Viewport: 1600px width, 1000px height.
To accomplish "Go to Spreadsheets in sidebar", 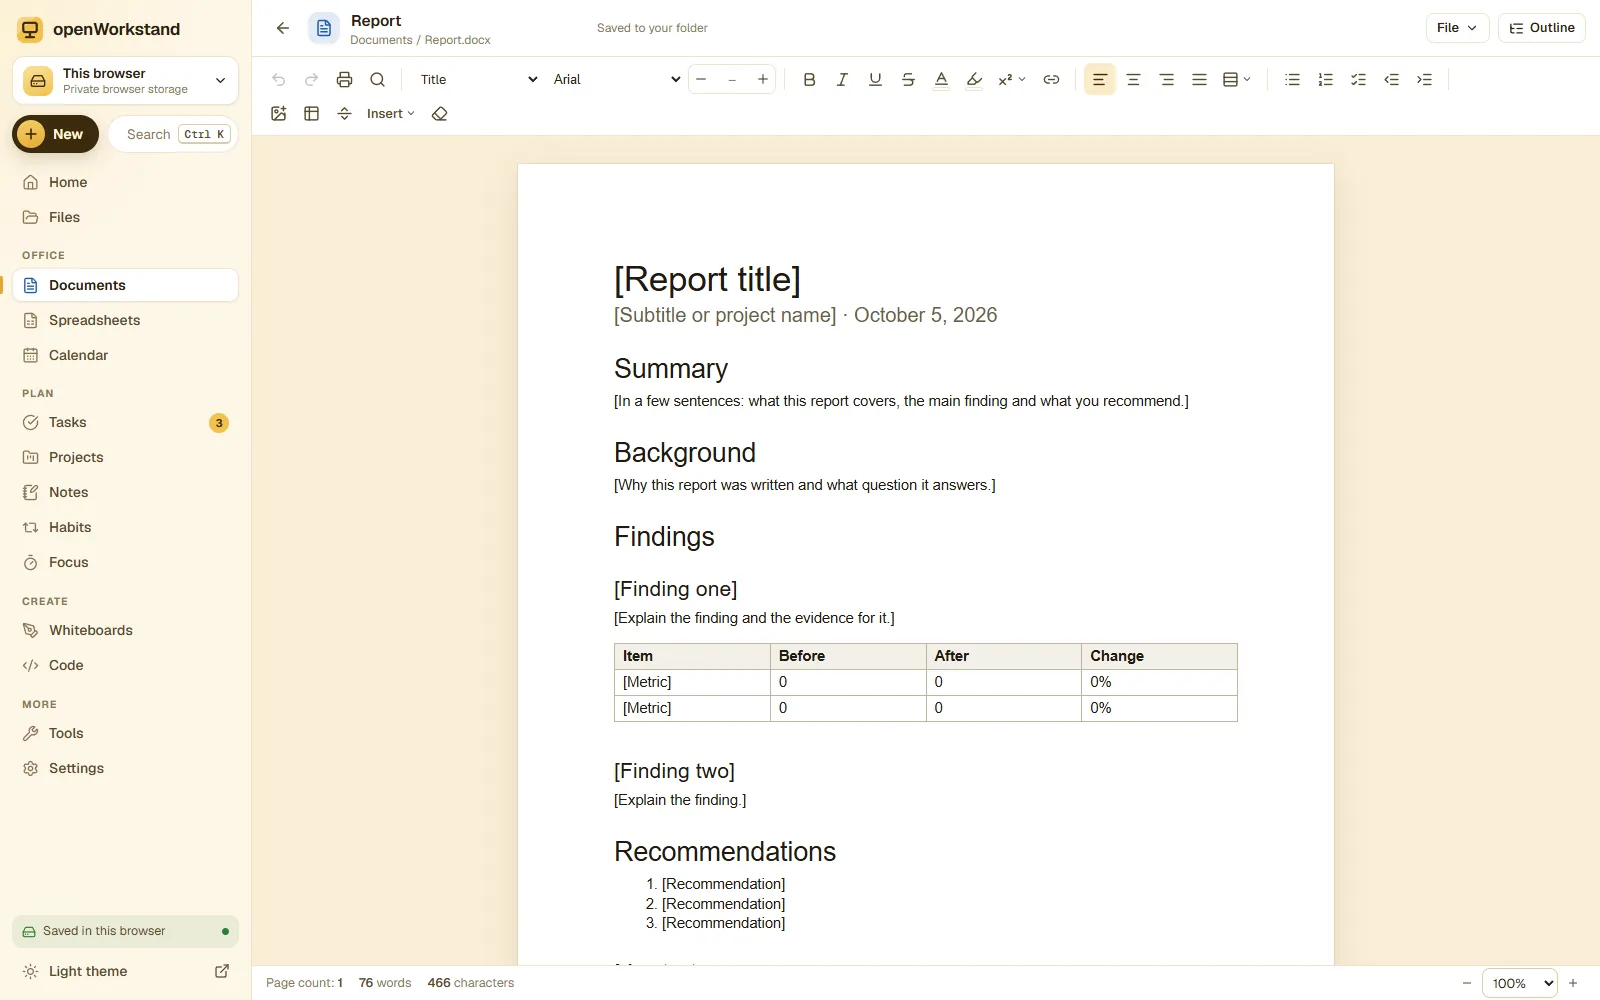I will pyautogui.click(x=125, y=320).
